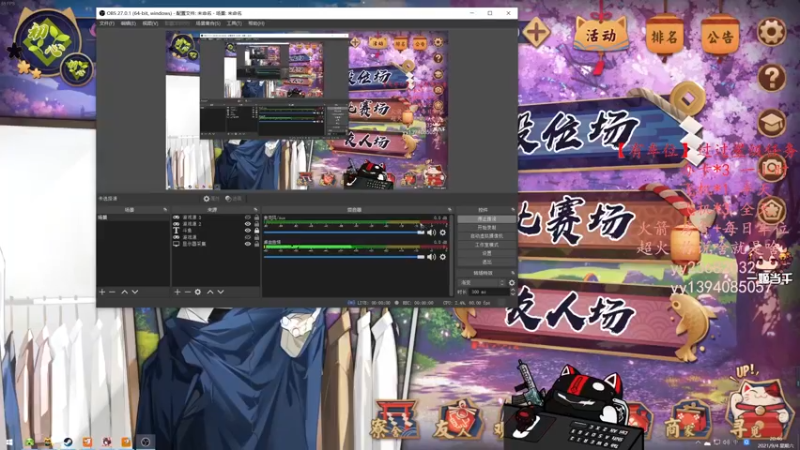Open the 排名 lantern in game
The height and width of the screenshot is (450, 800).
[x=664, y=36]
